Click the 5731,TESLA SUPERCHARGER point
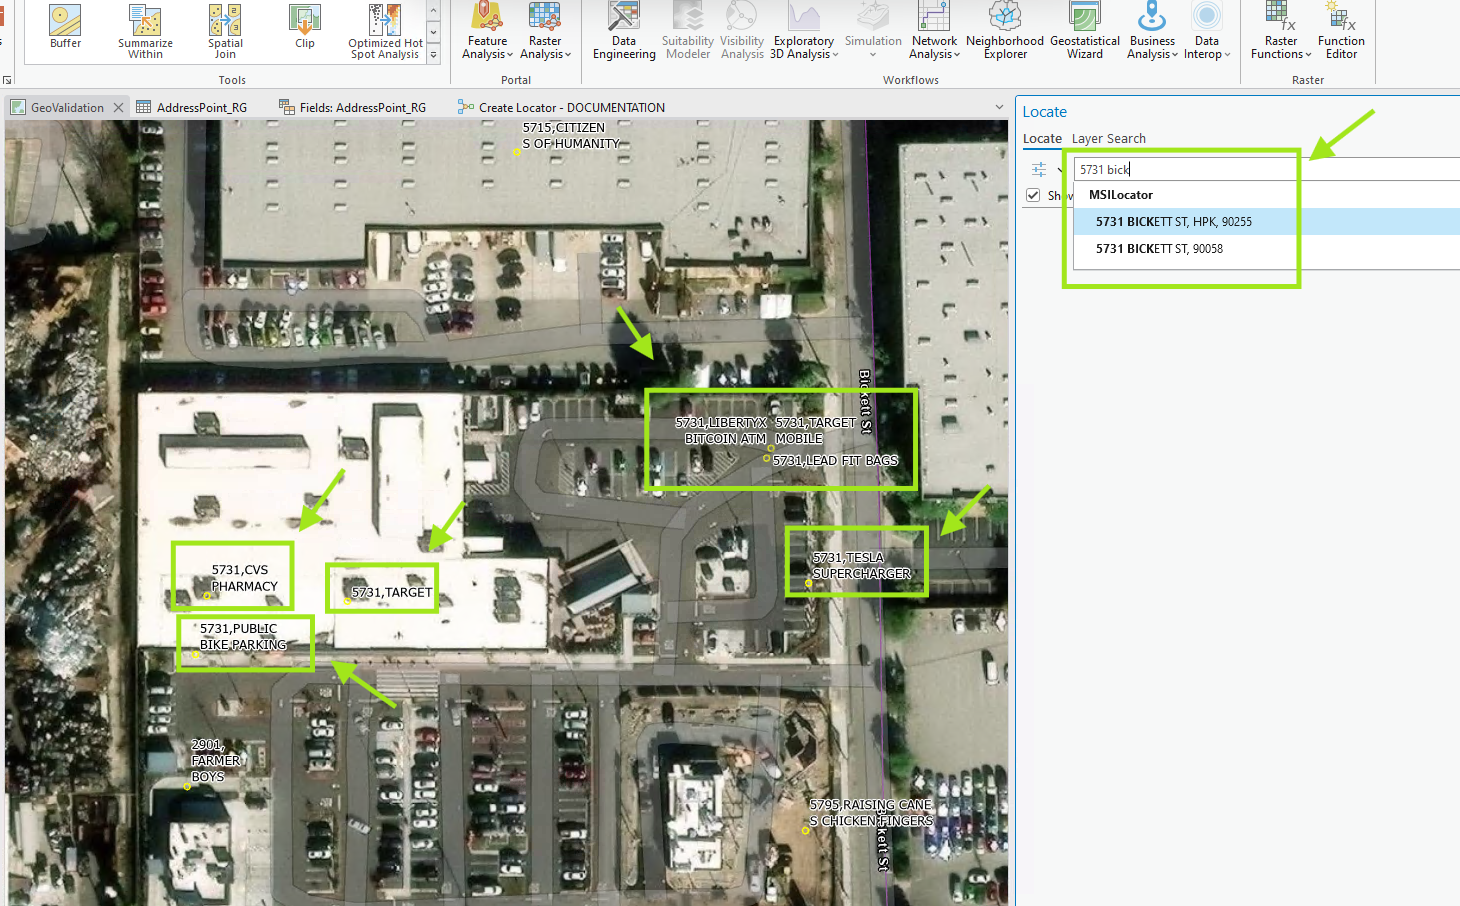The width and height of the screenshot is (1460, 906). [x=808, y=583]
